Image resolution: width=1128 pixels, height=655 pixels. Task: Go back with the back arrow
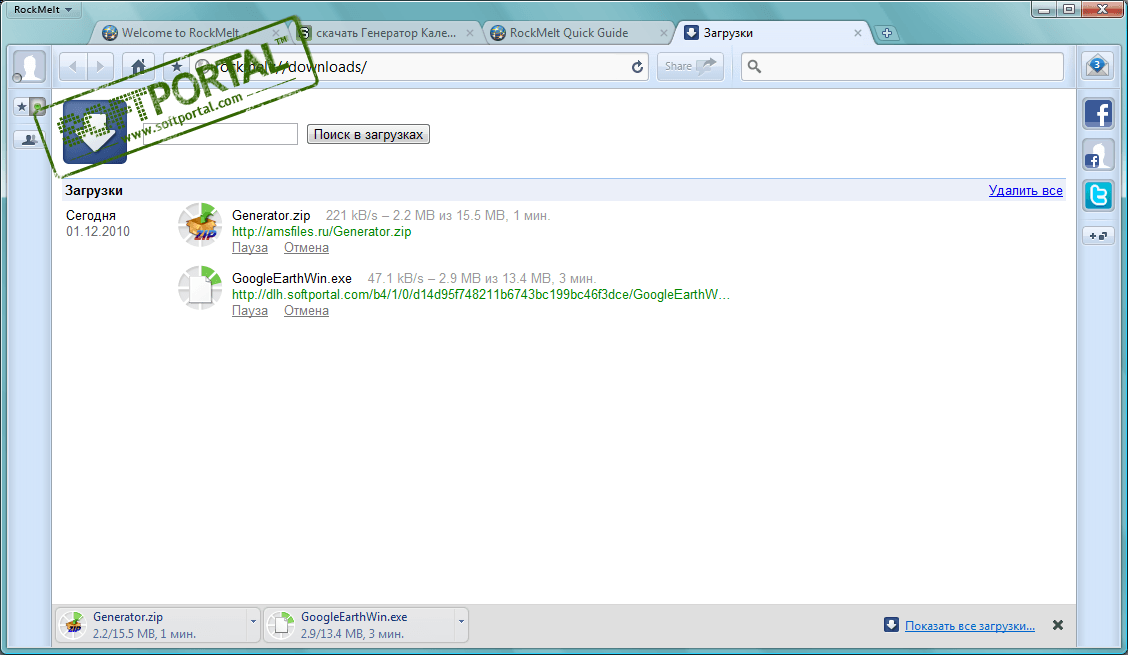pos(73,67)
